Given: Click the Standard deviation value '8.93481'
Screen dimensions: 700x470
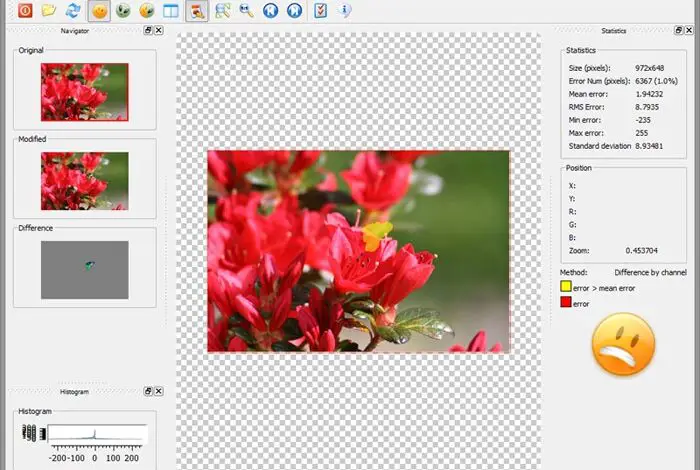Looking at the screenshot, I should coord(649,146).
